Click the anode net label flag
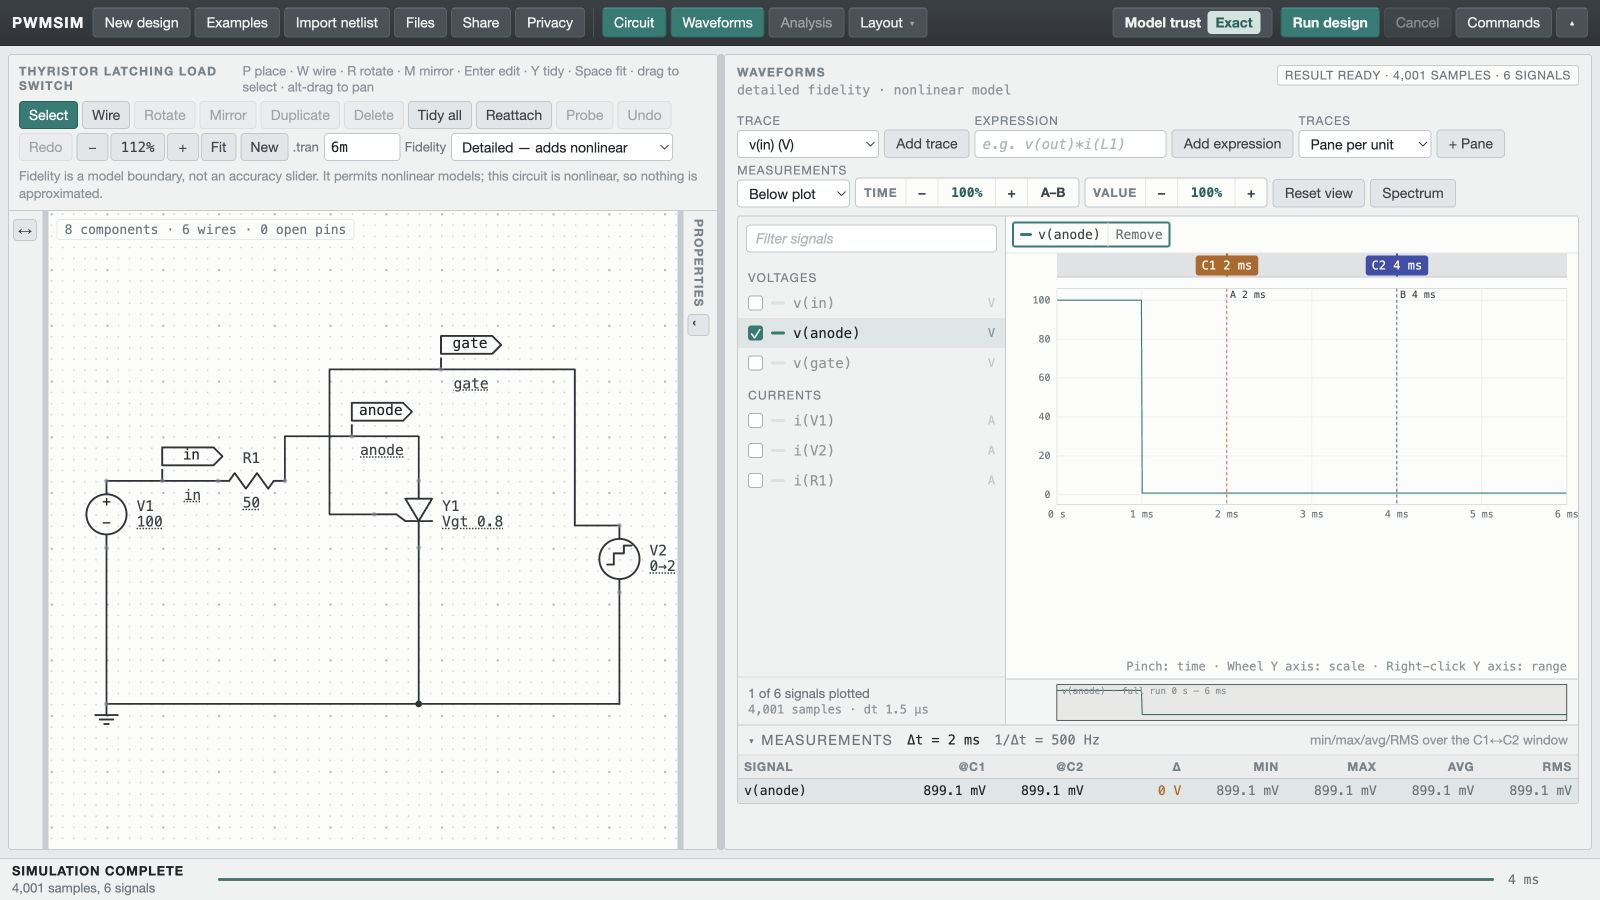 tap(381, 411)
